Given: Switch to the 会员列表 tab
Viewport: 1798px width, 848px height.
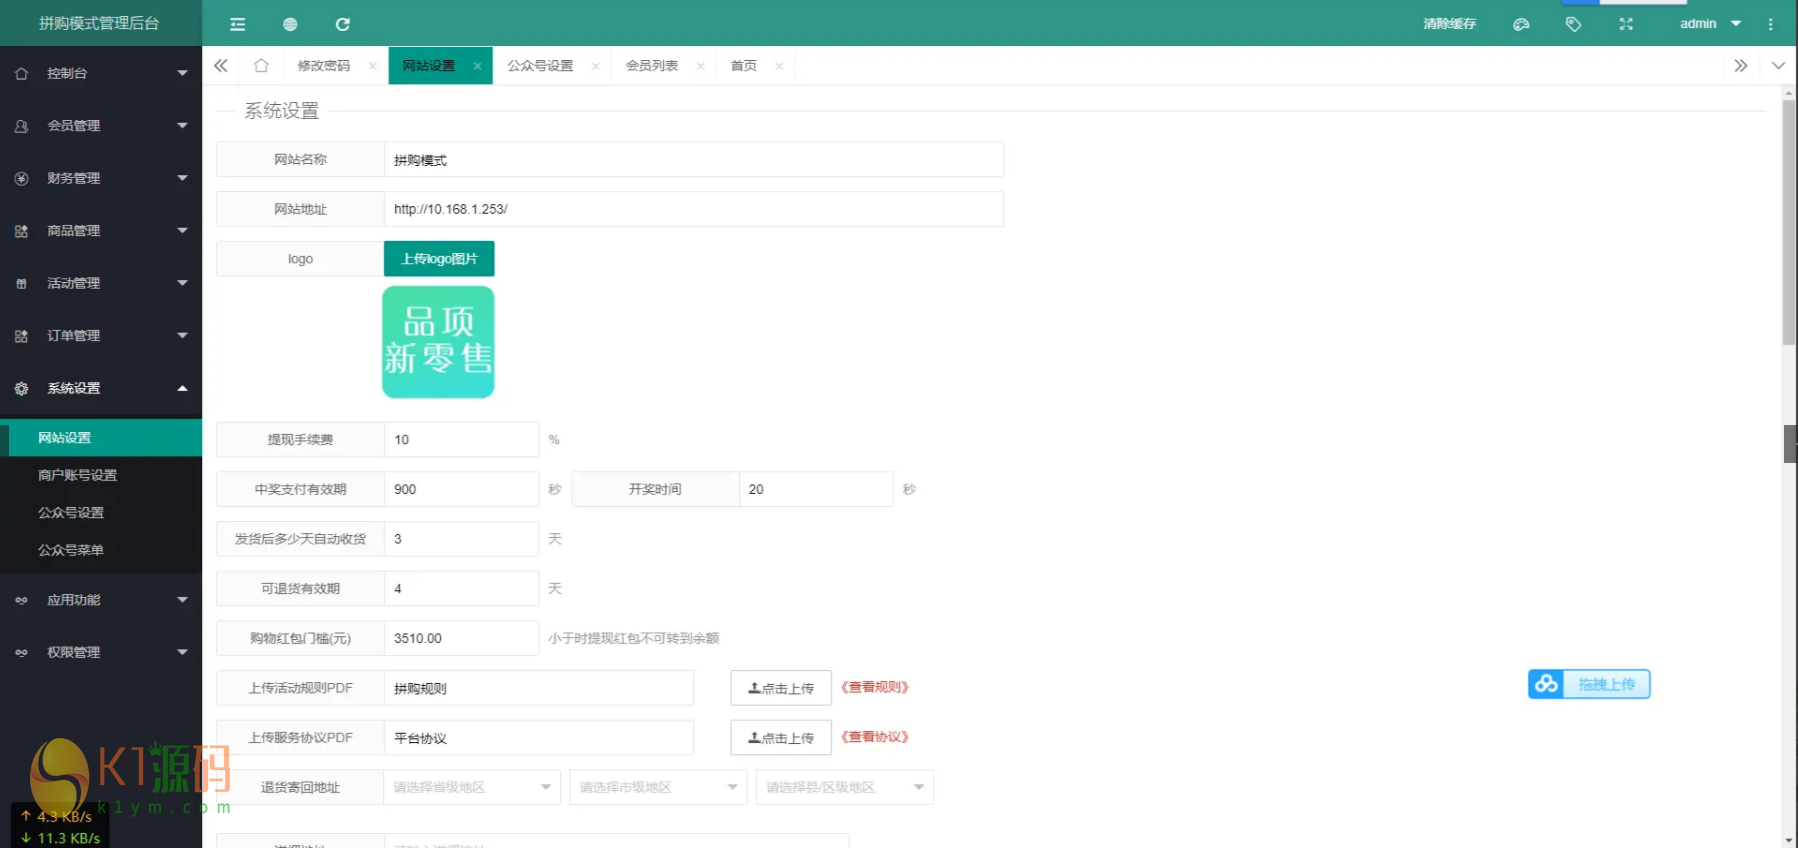Looking at the screenshot, I should [x=652, y=66].
